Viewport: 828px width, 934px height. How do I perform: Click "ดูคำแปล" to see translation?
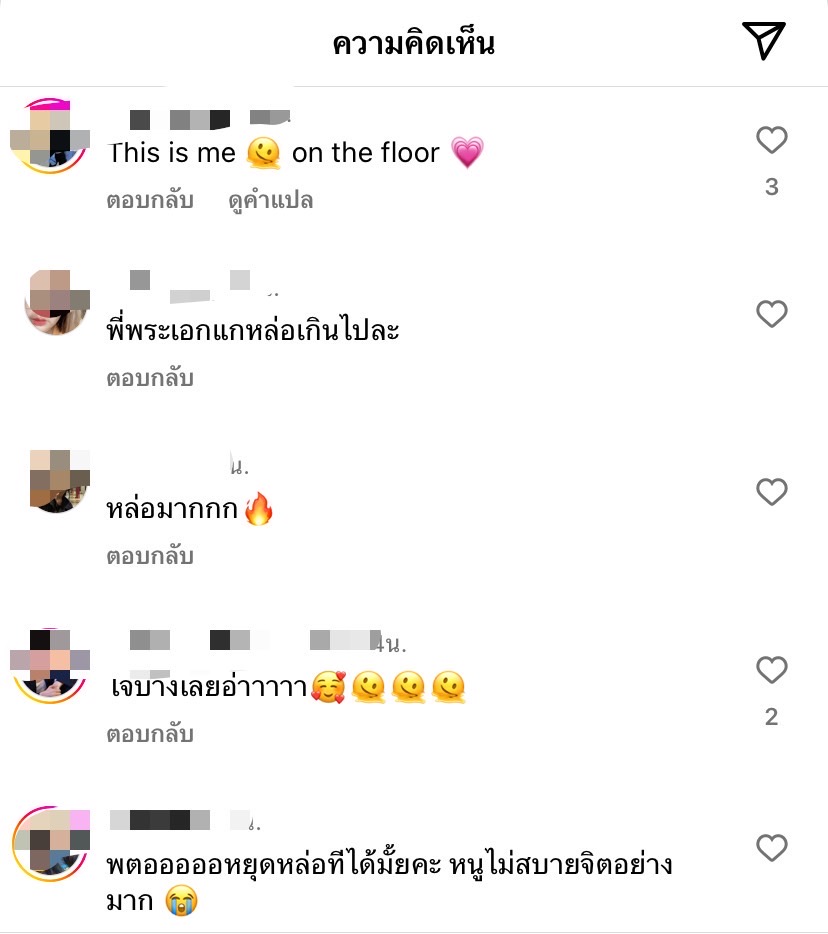pyautogui.click(x=270, y=201)
